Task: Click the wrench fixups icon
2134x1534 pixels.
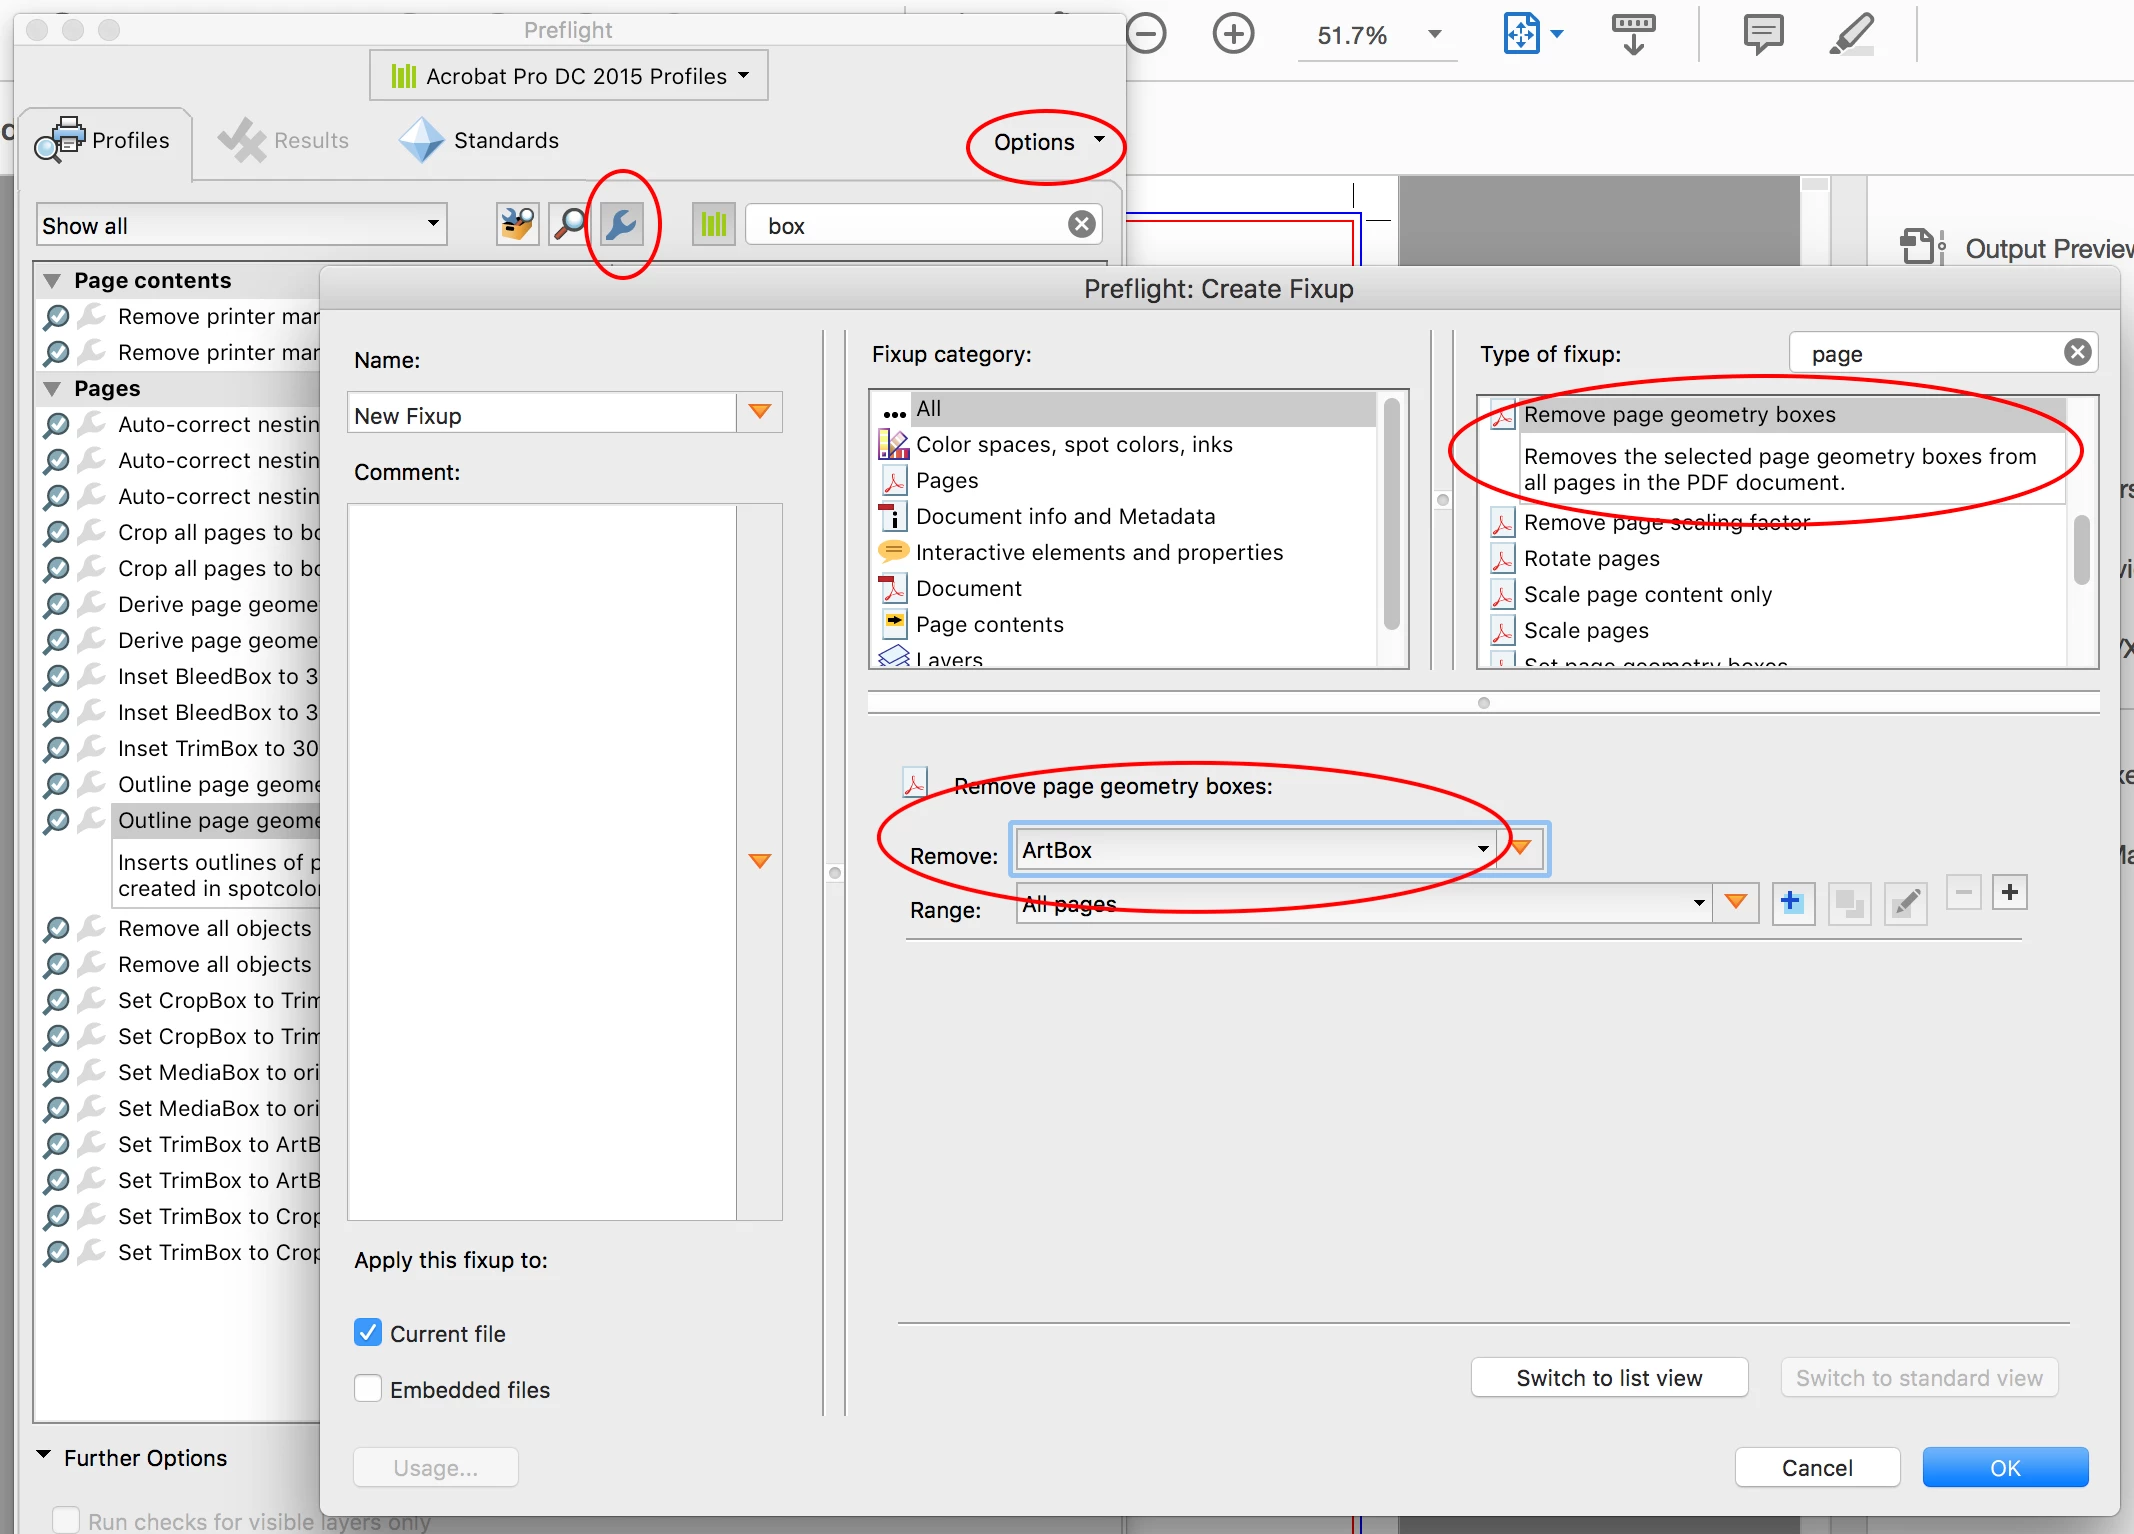Action: [x=621, y=224]
